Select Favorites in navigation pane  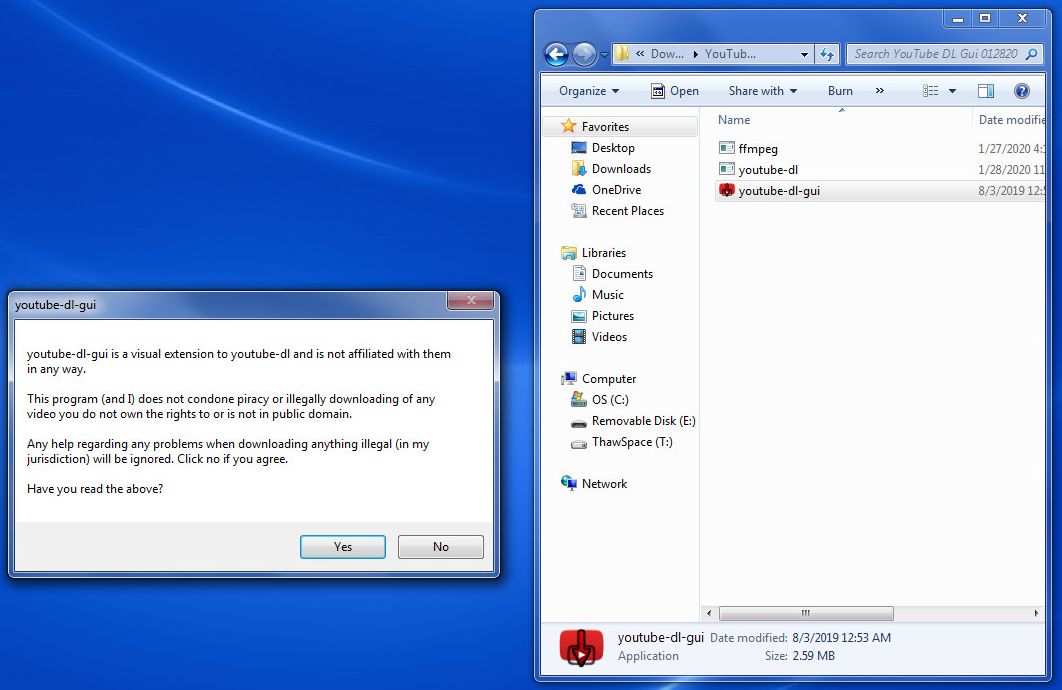[605, 127]
